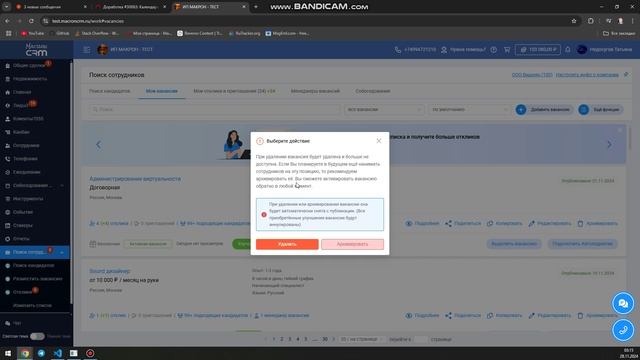Open the help question mark icon
Image resolution: width=640 pixels, height=360 pixels.
click(493, 49)
